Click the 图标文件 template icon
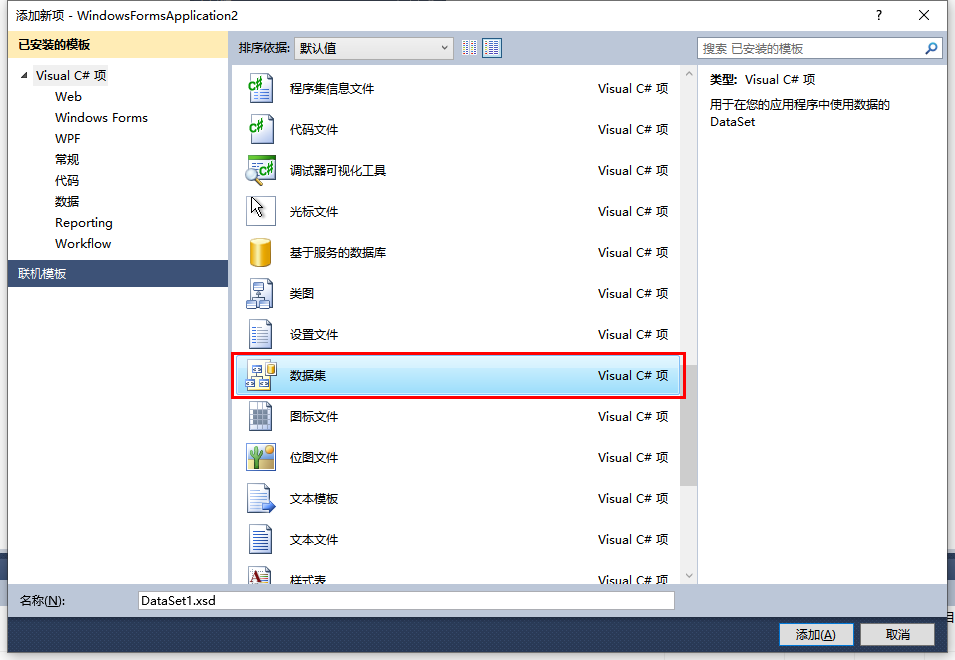 (x=260, y=416)
